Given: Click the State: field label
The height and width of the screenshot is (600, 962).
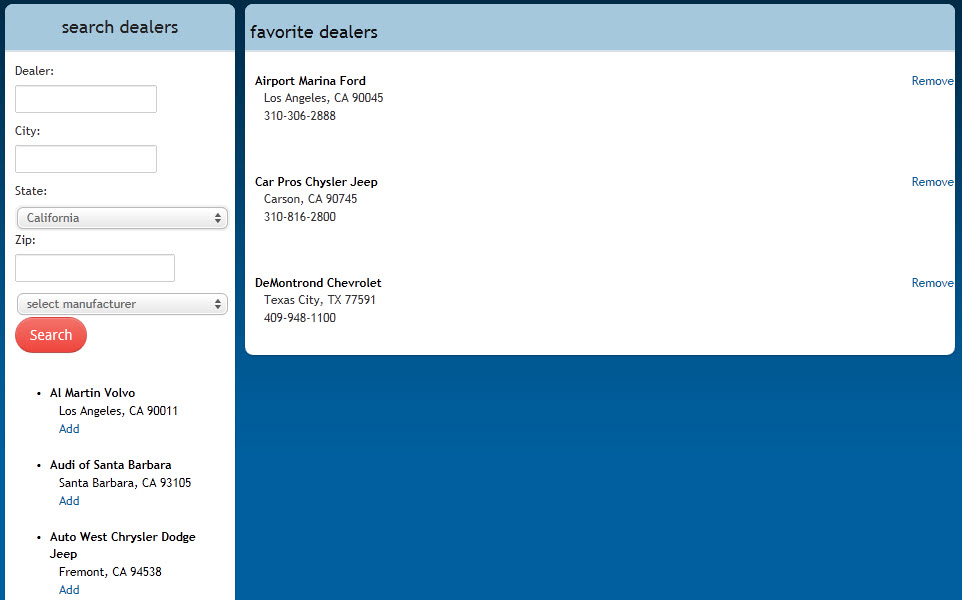Looking at the screenshot, I should click(31, 191).
